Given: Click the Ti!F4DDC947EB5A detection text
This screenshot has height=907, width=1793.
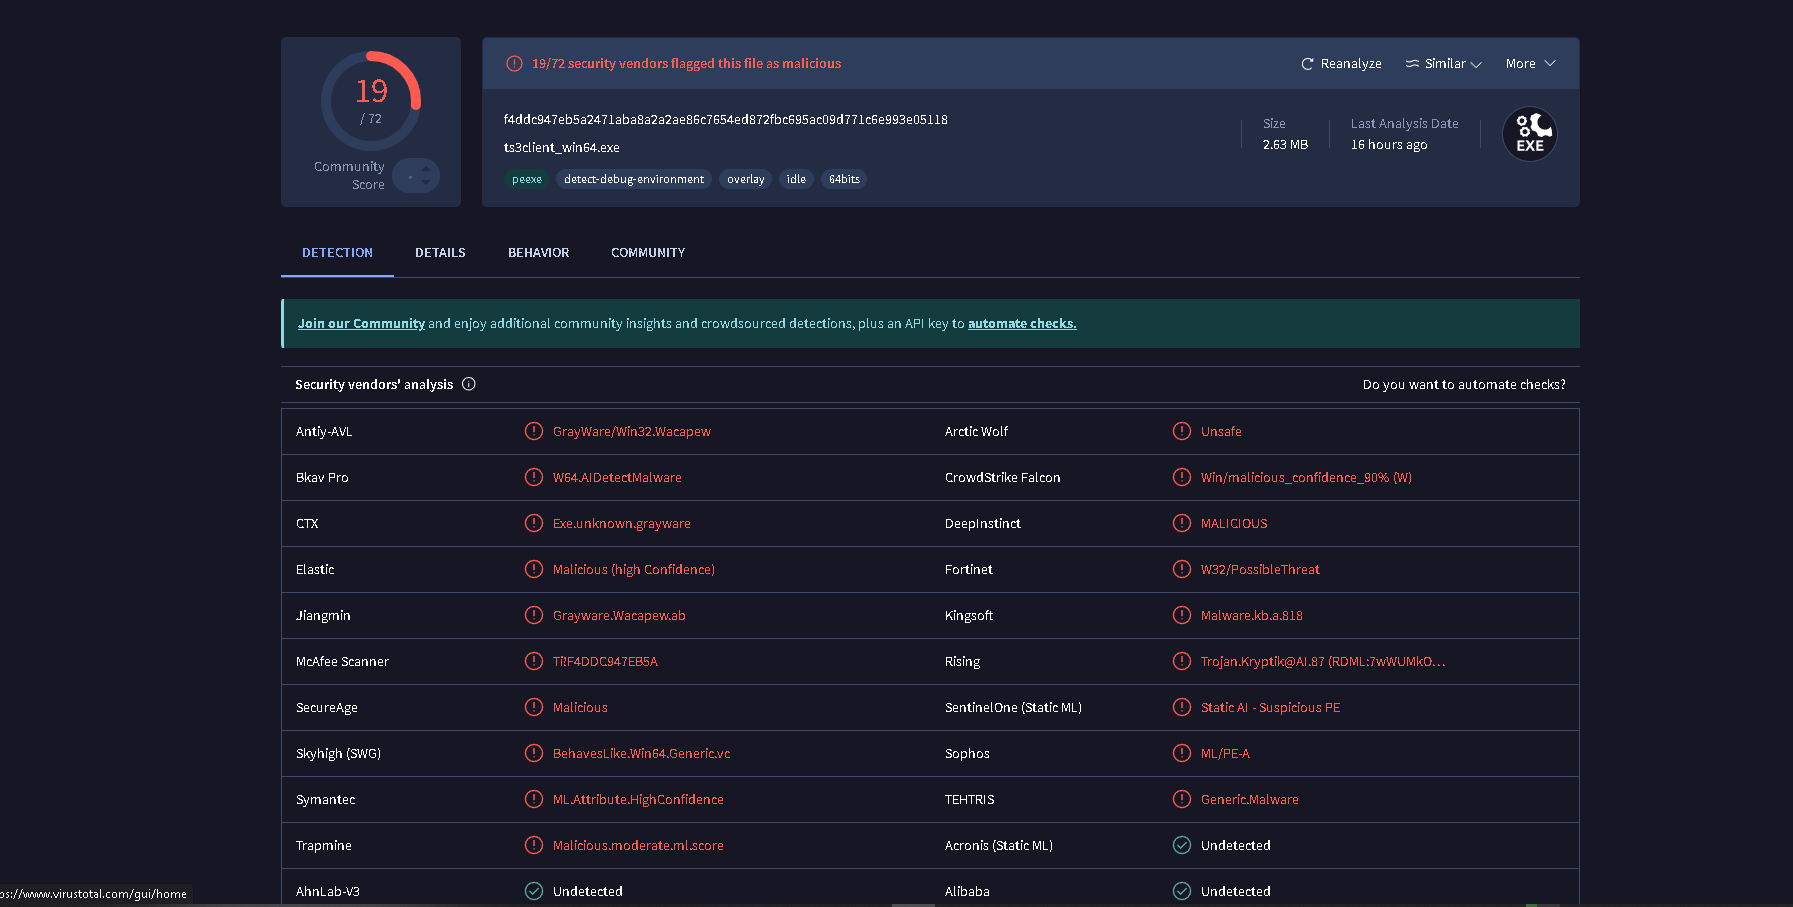Looking at the screenshot, I should [605, 662].
